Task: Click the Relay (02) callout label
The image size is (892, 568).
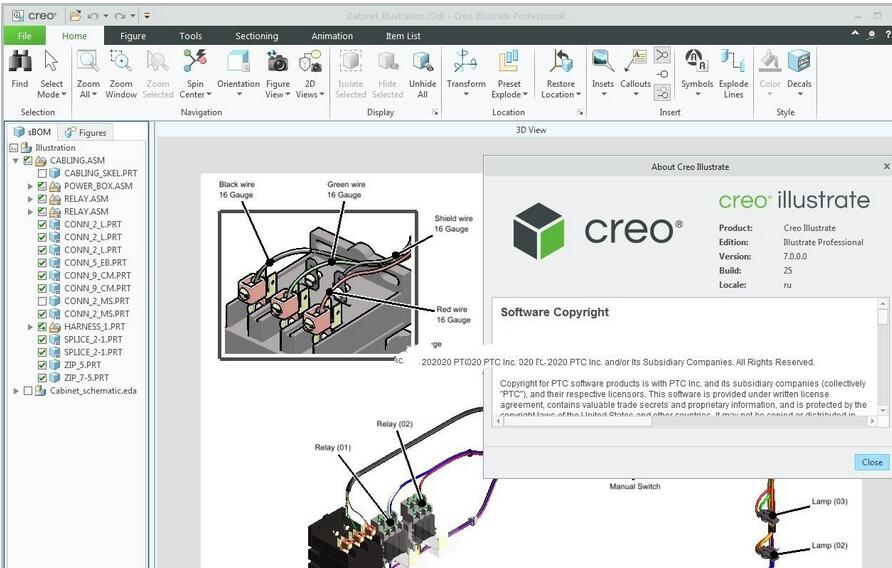Action: tap(394, 424)
